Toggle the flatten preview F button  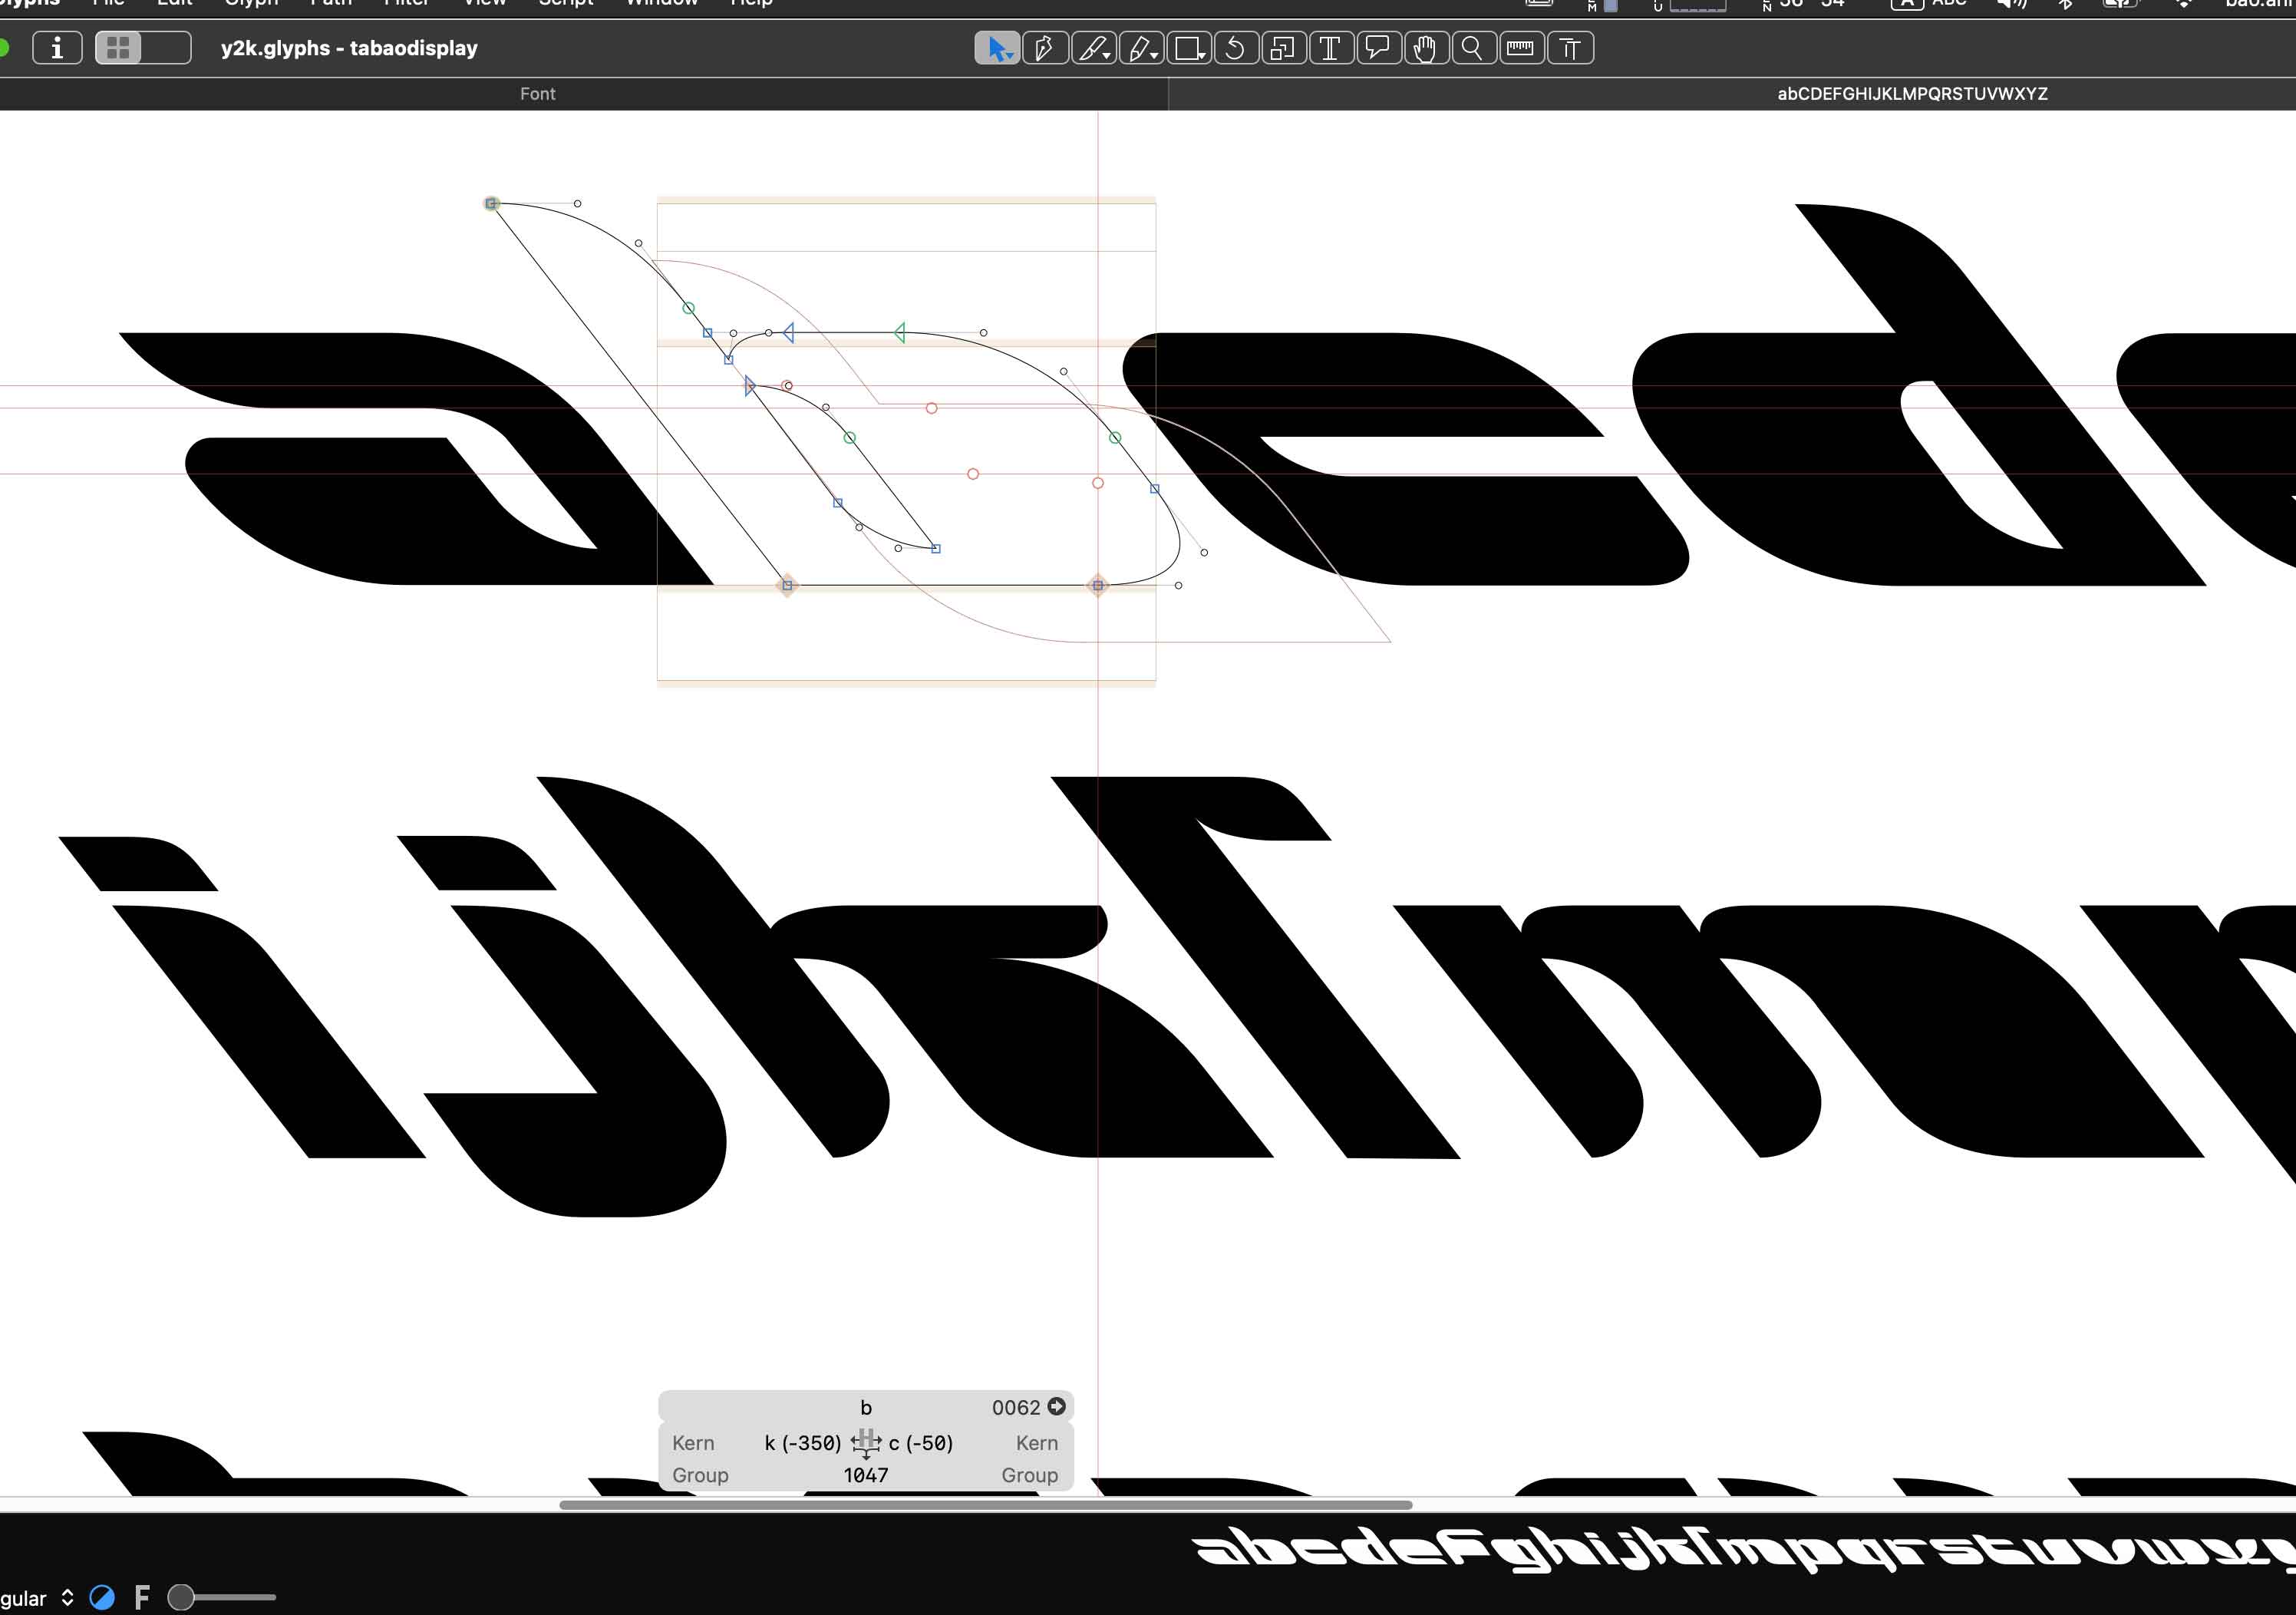coord(142,1597)
